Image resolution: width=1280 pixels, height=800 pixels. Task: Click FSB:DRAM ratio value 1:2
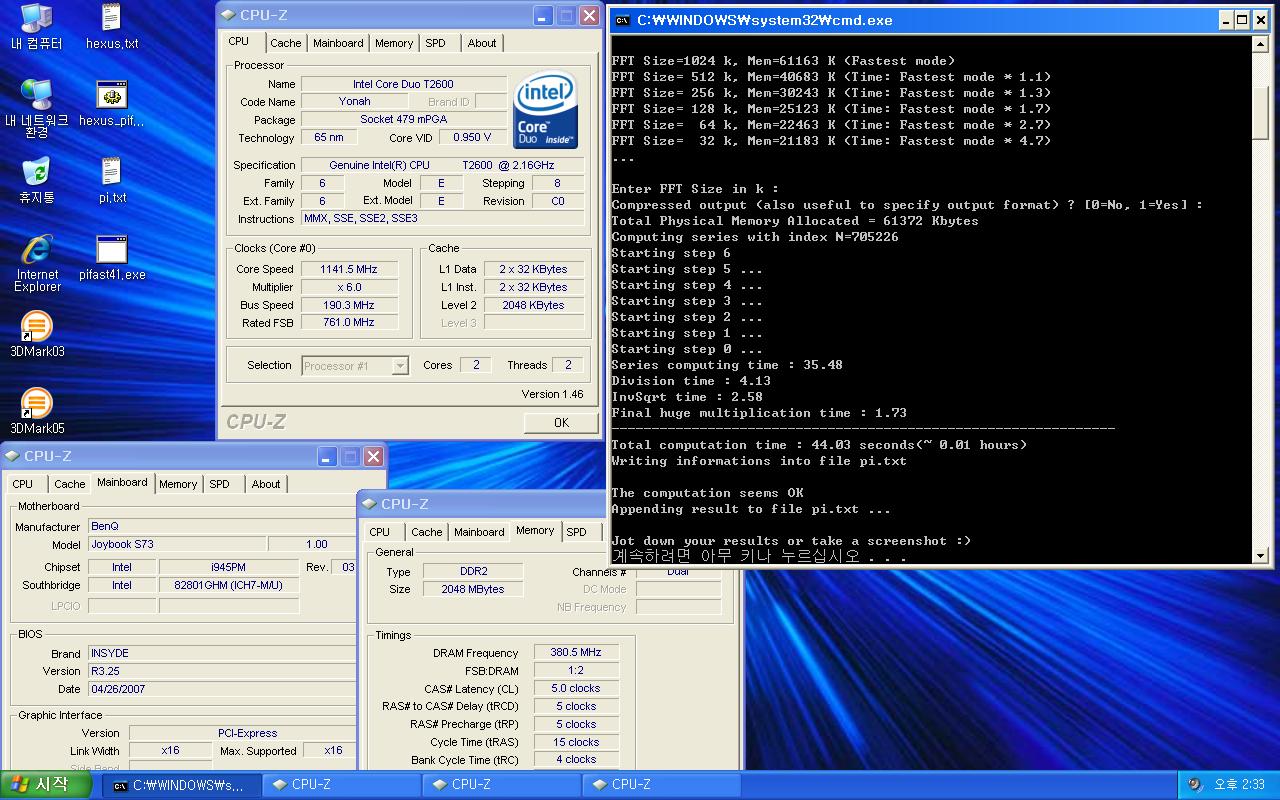click(576, 671)
